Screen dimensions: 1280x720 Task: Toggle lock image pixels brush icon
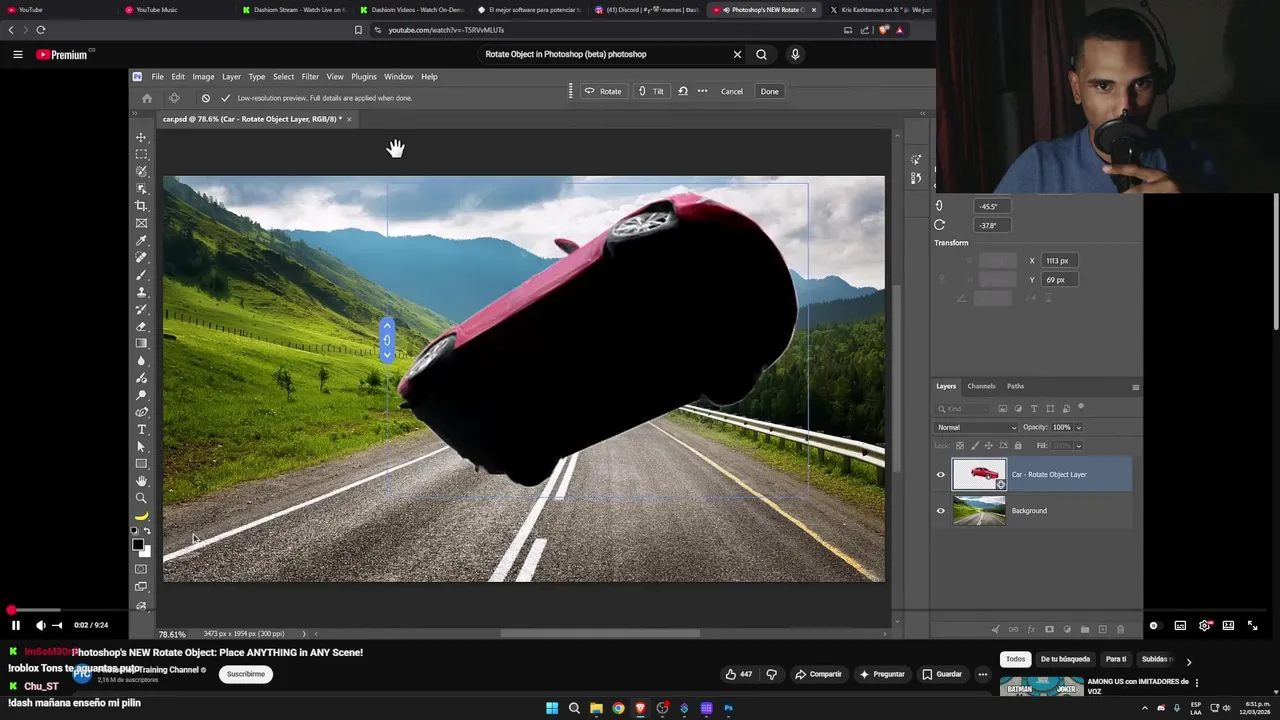[x=974, y=446]
